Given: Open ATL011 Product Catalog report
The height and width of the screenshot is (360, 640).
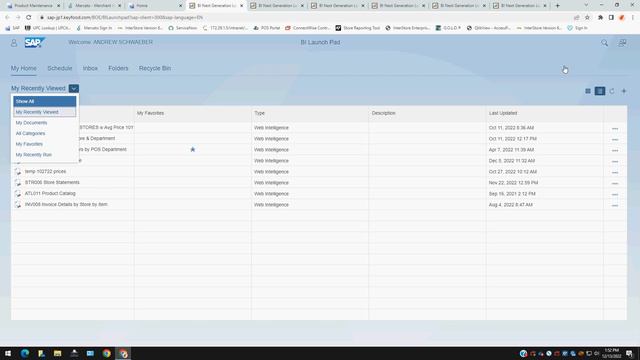Looking at the screenshot, I should tap(50, 193).
